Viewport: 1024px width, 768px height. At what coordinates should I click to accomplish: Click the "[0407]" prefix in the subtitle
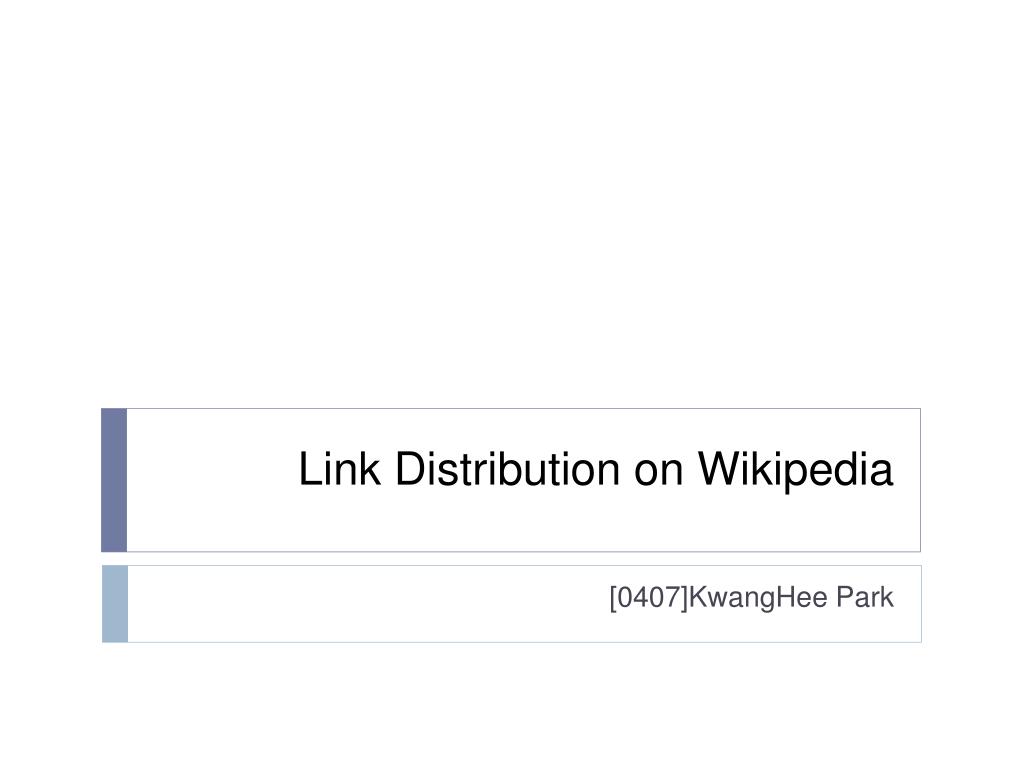[x=648, y=598]
